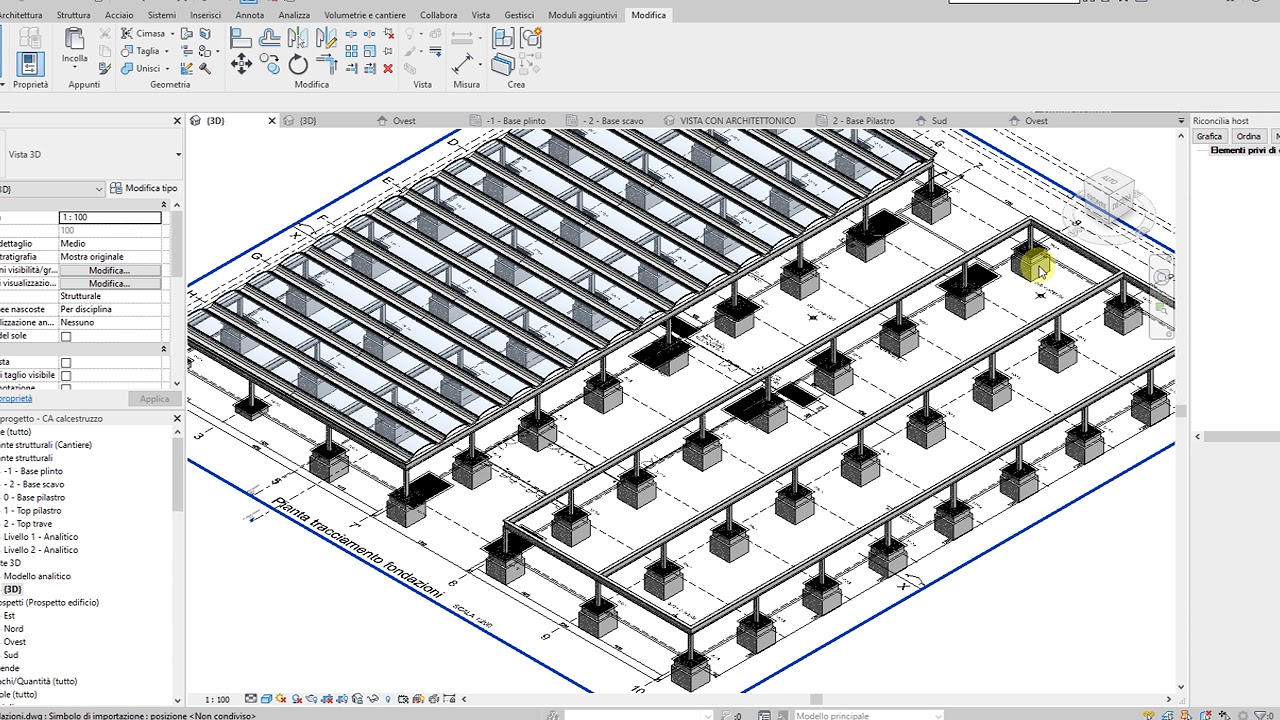The width and height of the screenshot is (1280, 720).
Task: Open the Unisci dropdown arrow
Action: tap(167, 69)
